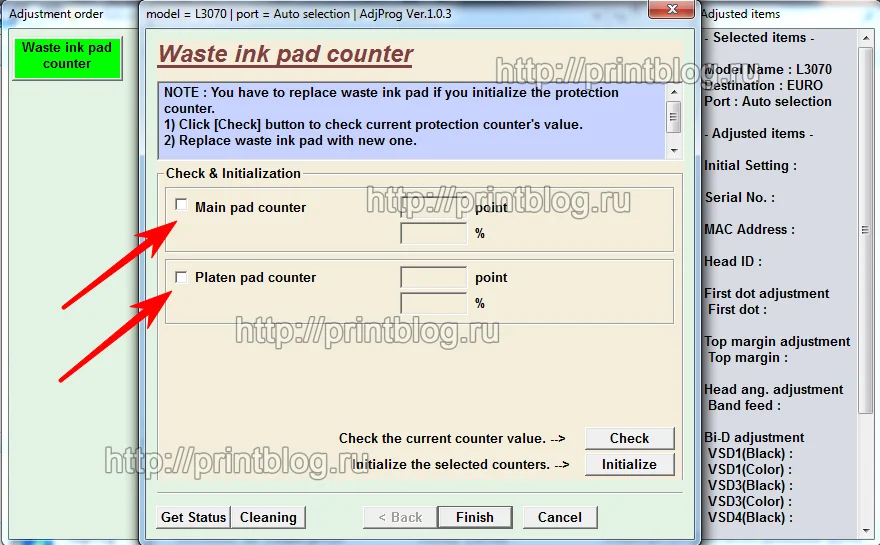Click the 'Port : Auto selection' line
Image resolution: width=880 pixels, height=545 pixels.
pyautogui.click(x=768, y=102)
